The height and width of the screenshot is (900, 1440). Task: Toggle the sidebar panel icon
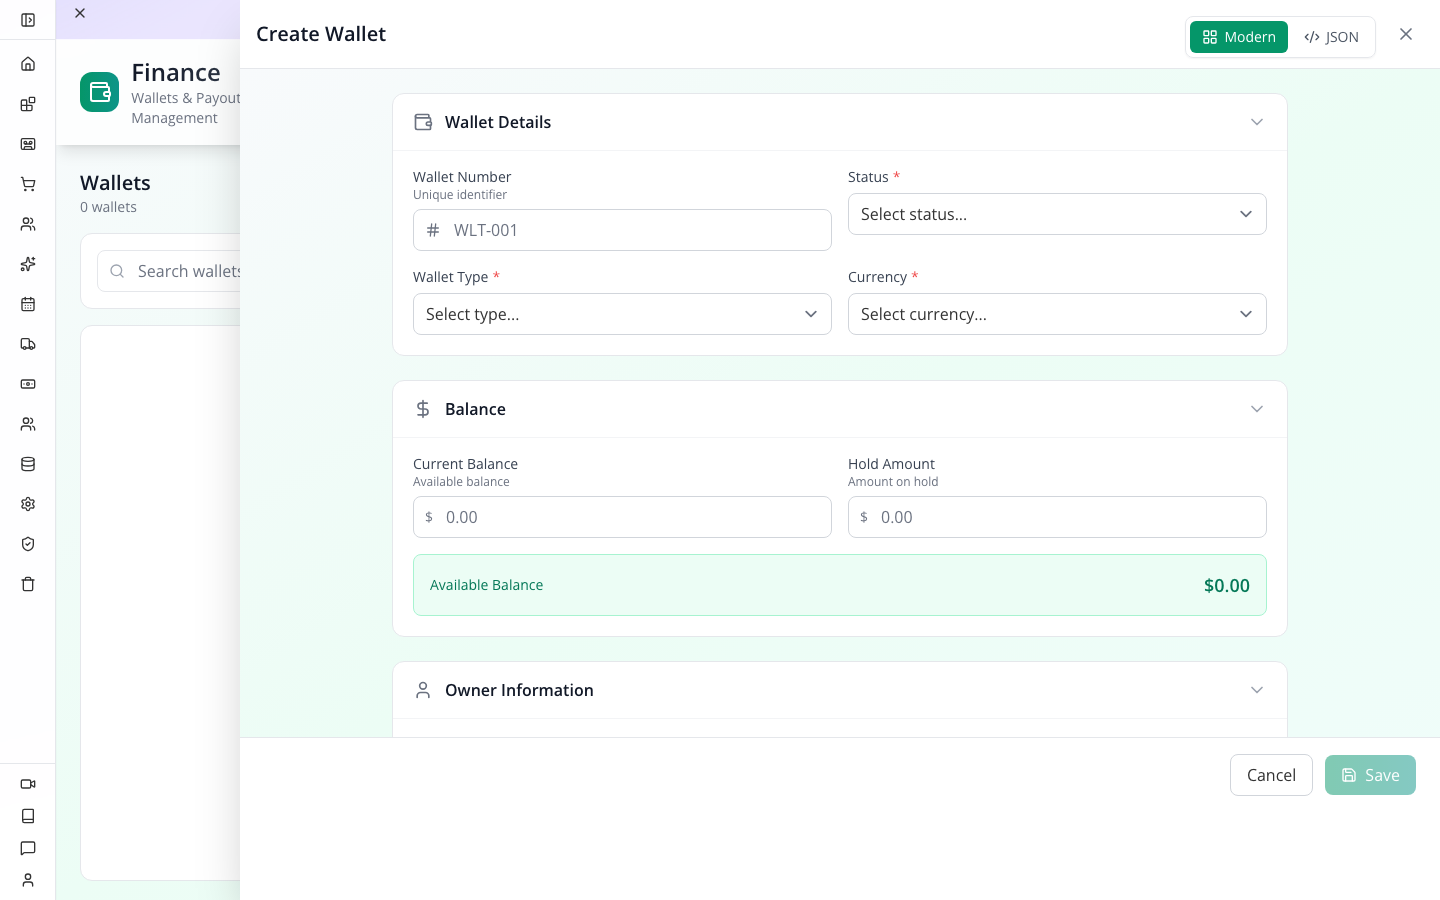click(28, 20)
